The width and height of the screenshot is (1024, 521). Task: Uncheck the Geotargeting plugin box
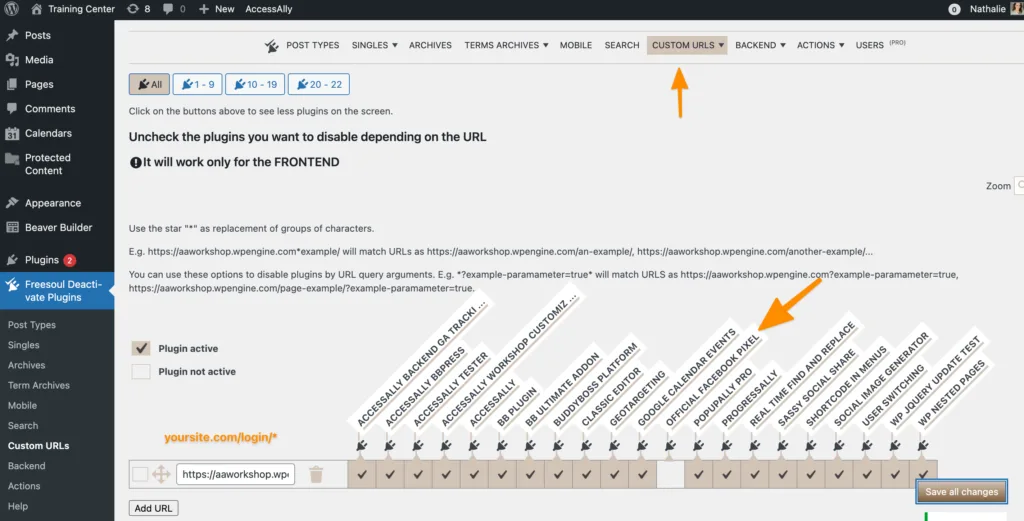615,475
